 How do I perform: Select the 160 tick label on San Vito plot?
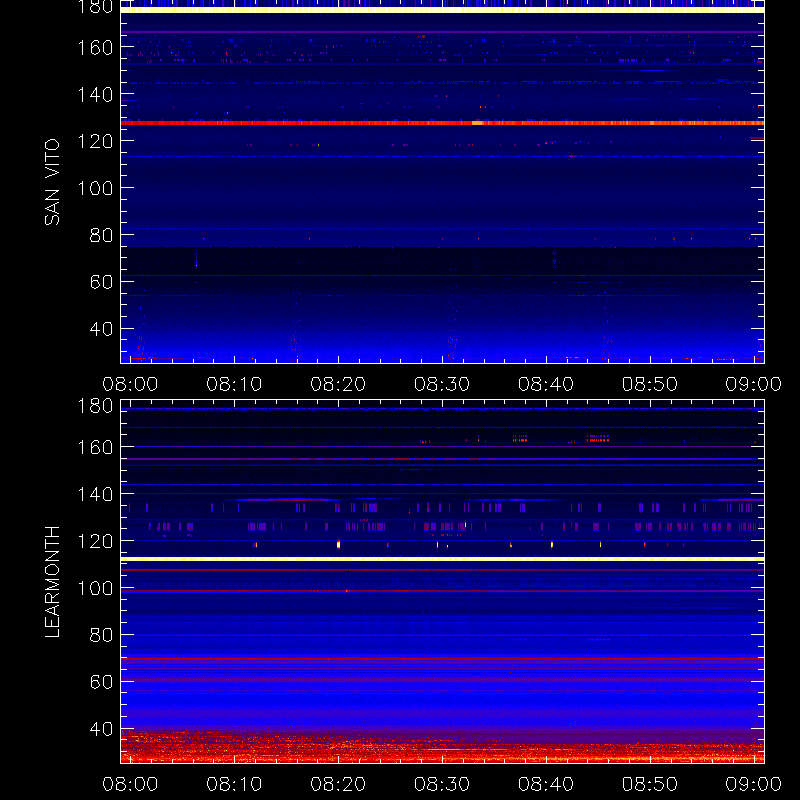[95, 47]
